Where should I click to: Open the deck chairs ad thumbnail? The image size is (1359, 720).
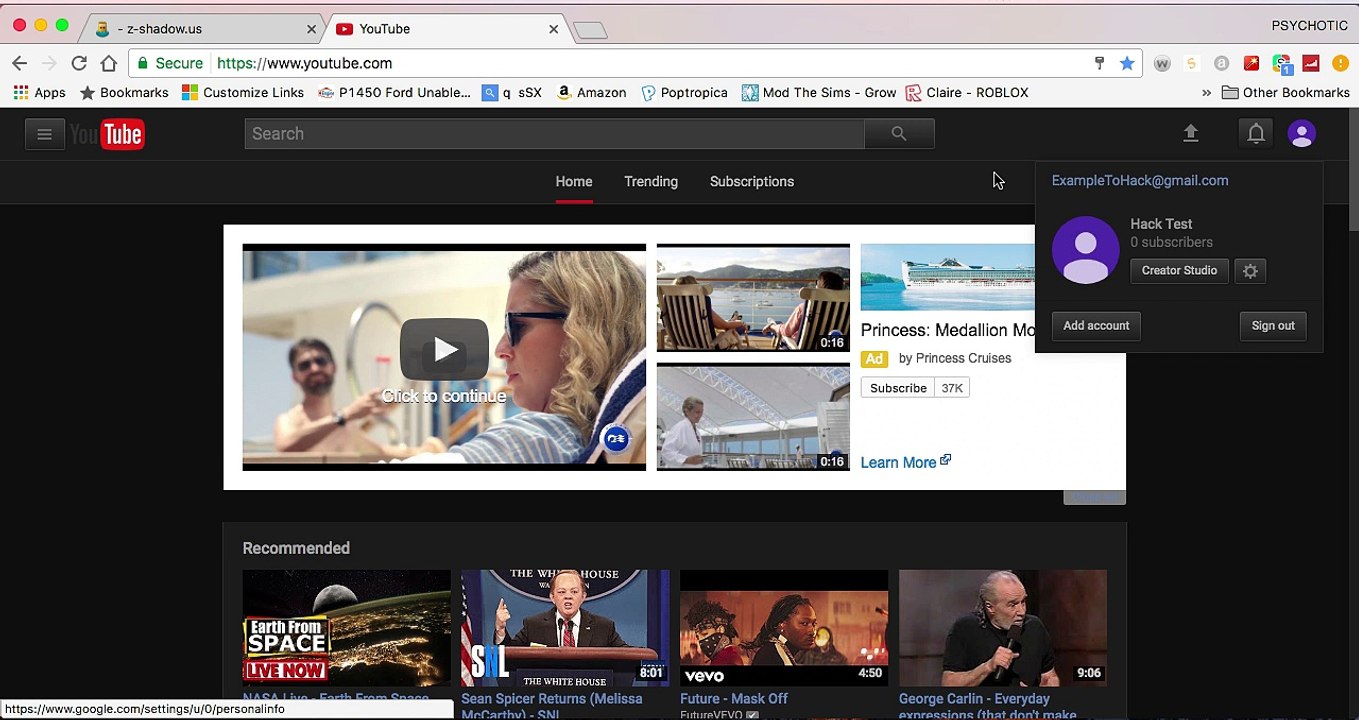coord(753,297)
